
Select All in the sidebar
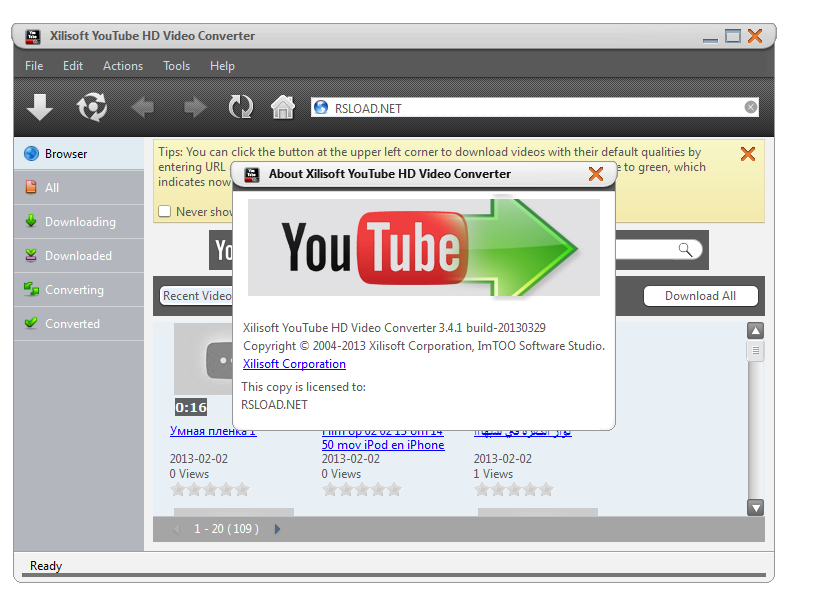(79, 188)
